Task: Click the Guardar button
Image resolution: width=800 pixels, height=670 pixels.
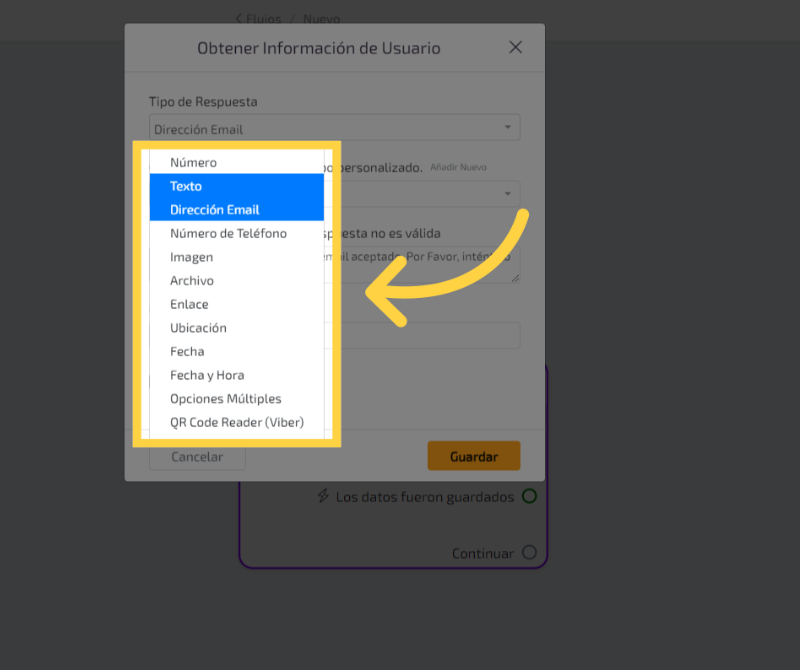Action: (473, 456)
